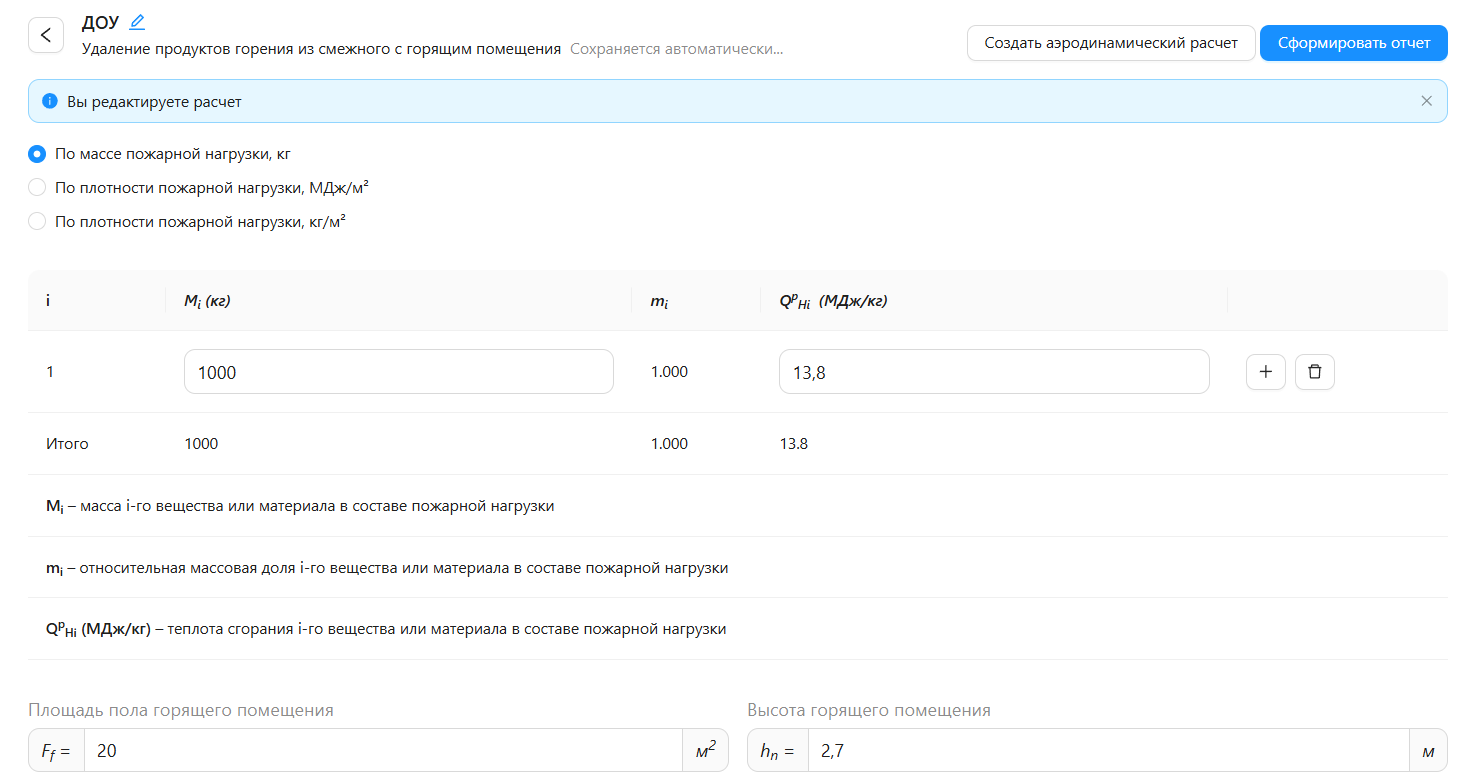Choose 'По плотности пожарной нагрузки, кг/м²' option
Viewport: 1480px width, 783px height.
(x=37, y=221)
